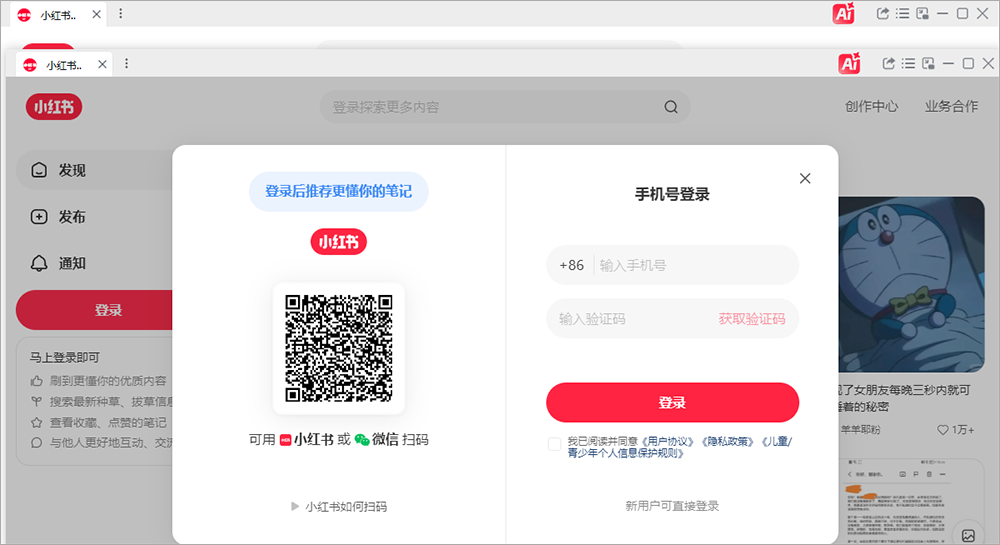The width and height of the screenshot is (1000, 545).
Task: Open 创作中心 in the top navigation
Action: [871, 106]
